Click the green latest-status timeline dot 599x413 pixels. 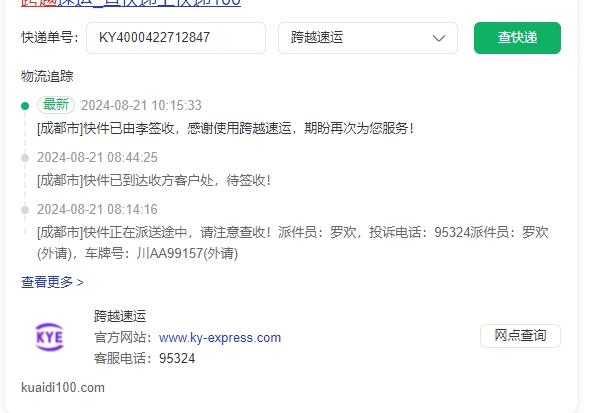25,106
